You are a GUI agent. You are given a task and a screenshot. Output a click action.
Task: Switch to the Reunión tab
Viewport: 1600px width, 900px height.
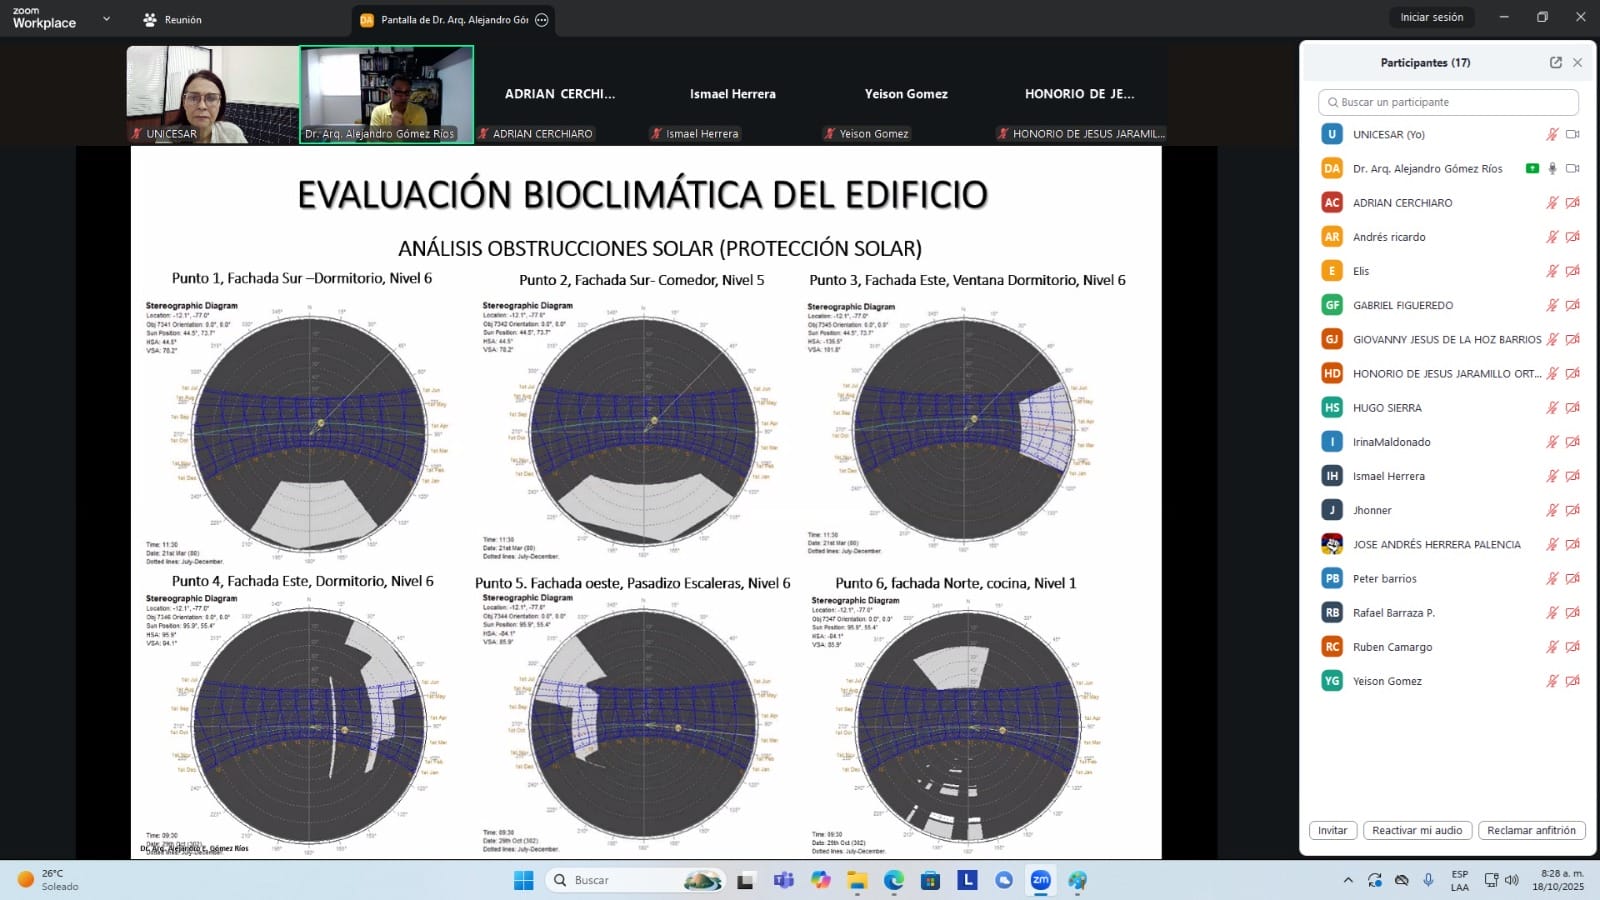173,20
